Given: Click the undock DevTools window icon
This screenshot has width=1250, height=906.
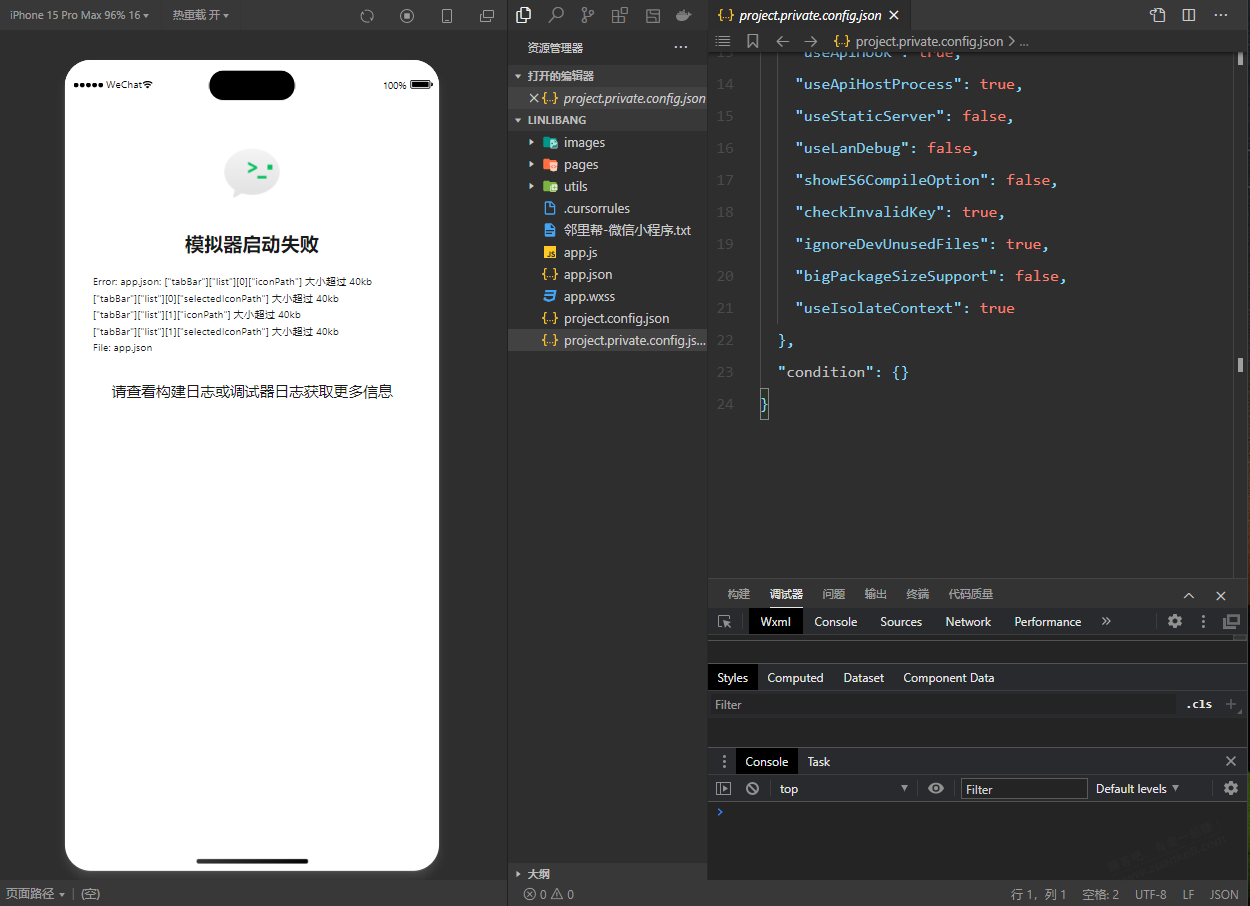Looking at the screenshot, I should (1232, 621).
